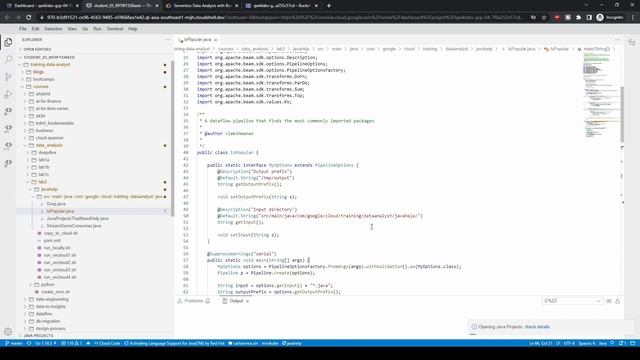Click the editor vertical scrollbar
The height and width of the screenshot is (360, 640).
pos(622,114)
